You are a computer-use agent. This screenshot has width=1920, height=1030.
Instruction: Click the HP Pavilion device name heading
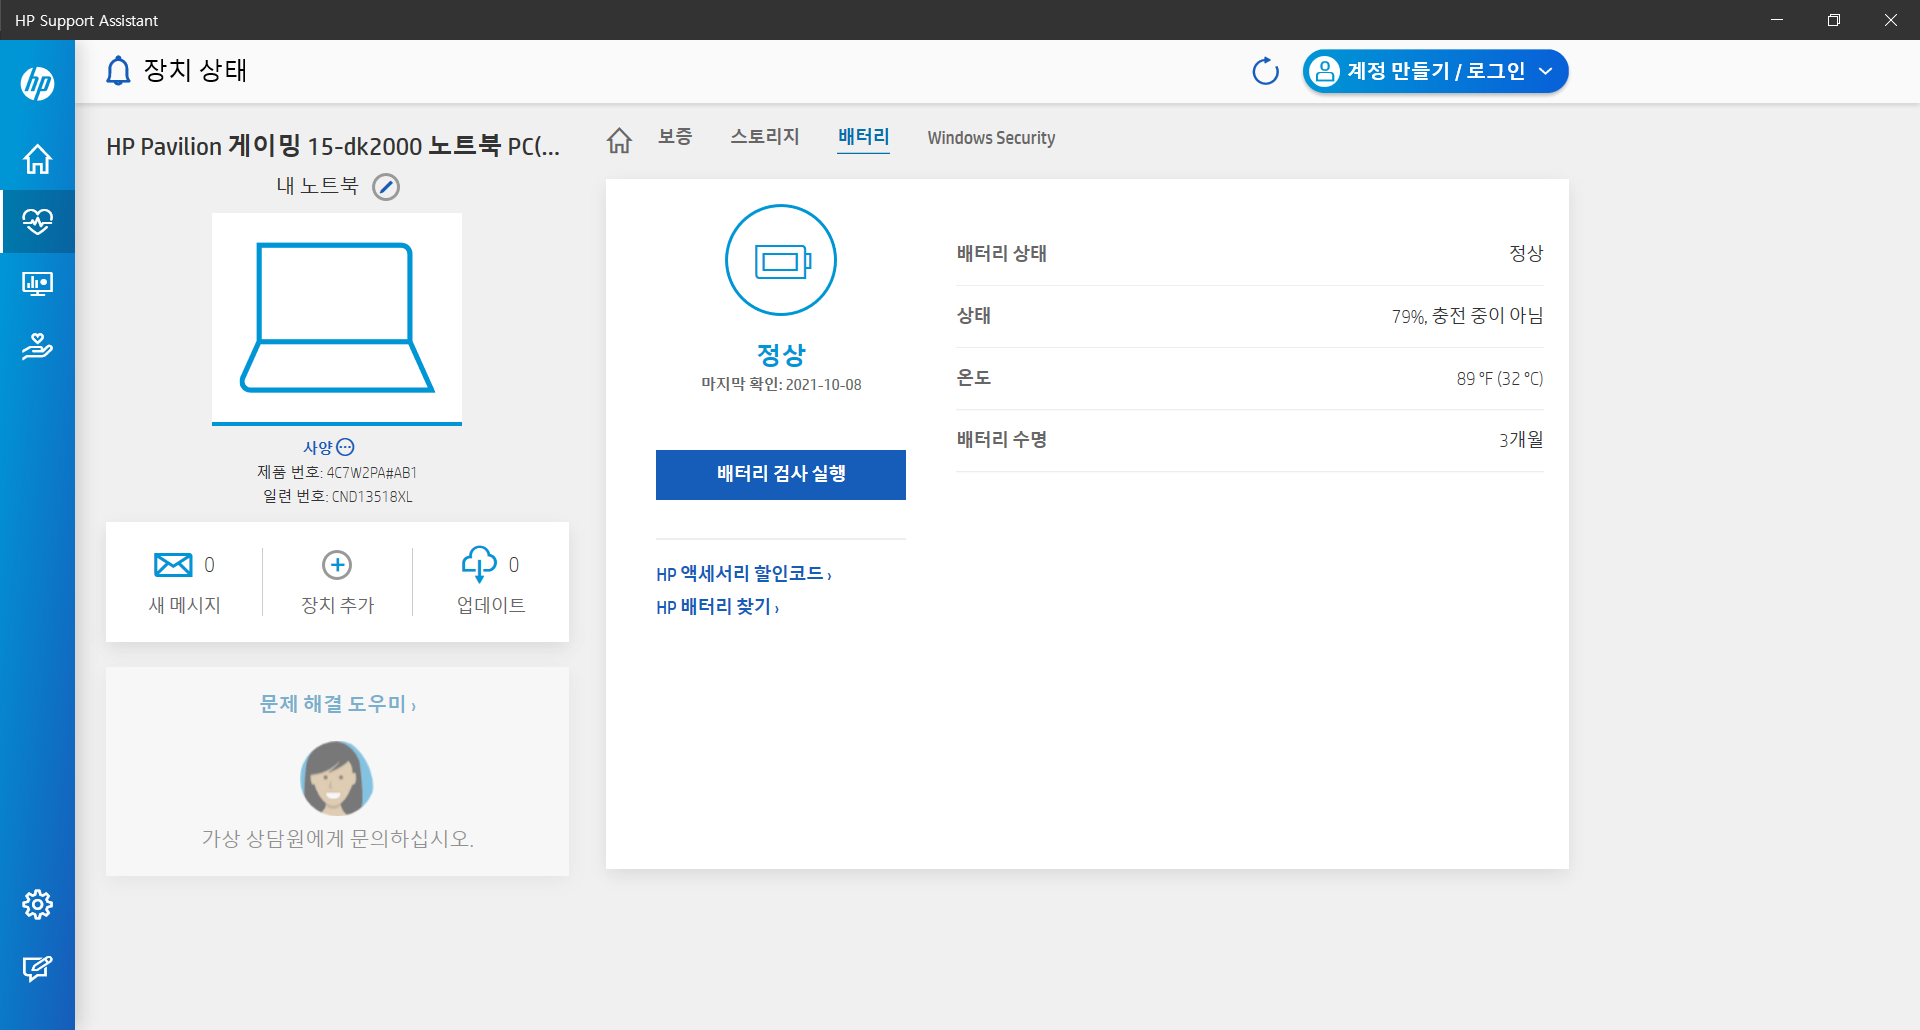[x=333, y=146]
